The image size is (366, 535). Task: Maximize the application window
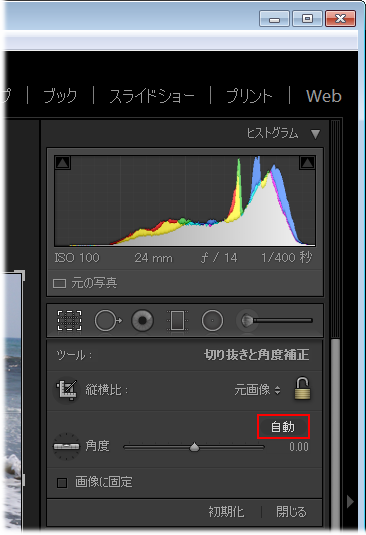[x=307, y=18]
